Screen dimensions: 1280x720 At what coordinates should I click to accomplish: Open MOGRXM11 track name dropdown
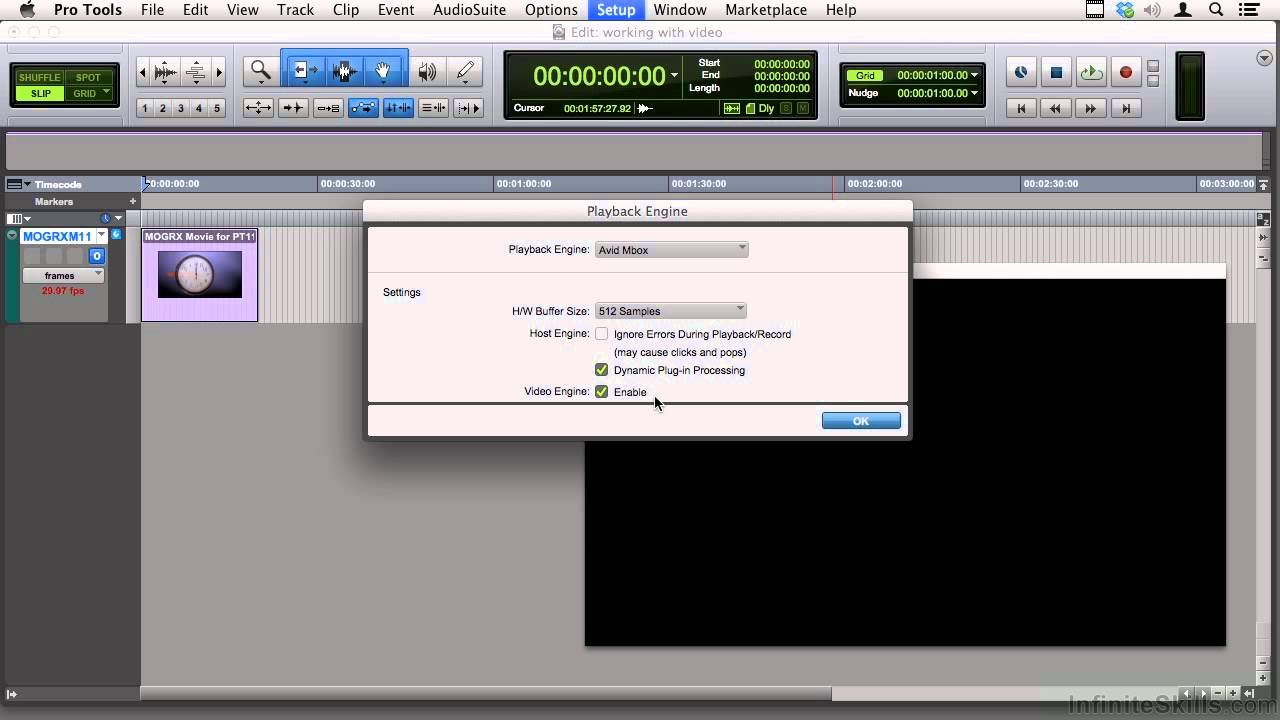[101, 236]
